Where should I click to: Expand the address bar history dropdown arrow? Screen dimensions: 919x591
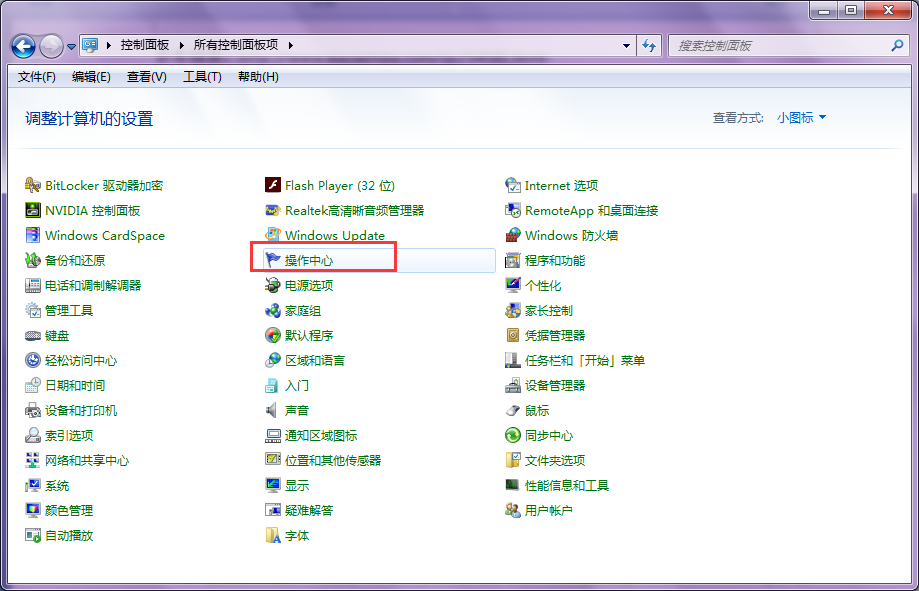click(x=626, y=45)
